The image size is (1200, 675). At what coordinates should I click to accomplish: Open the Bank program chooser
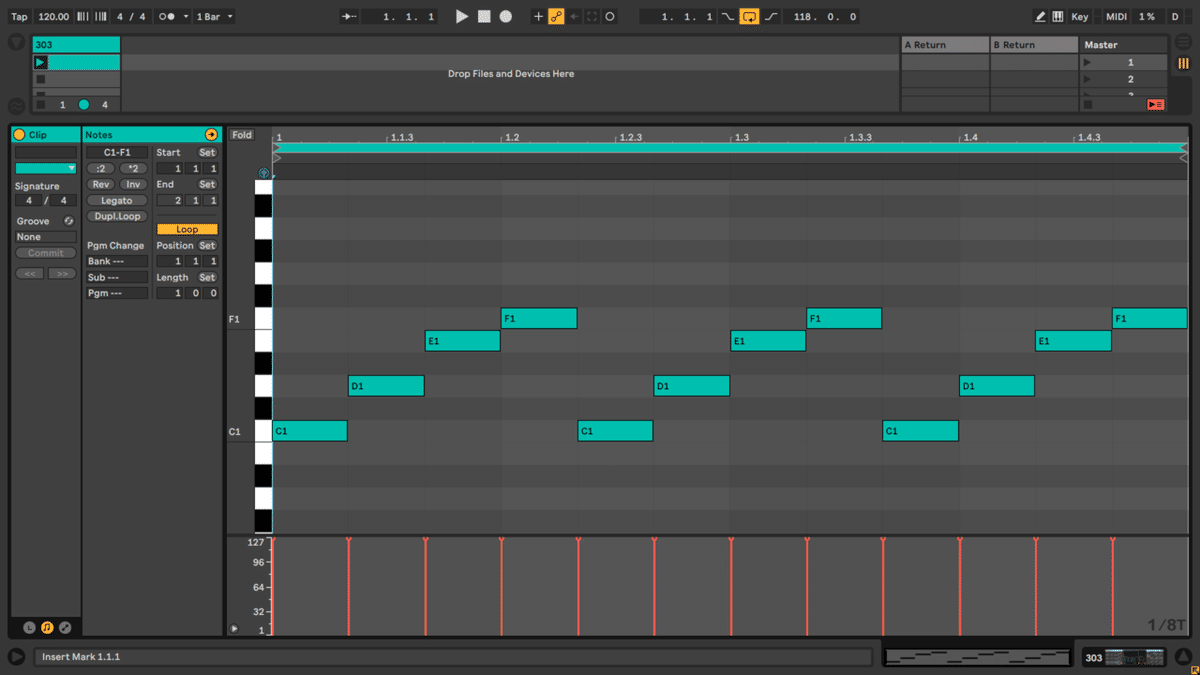[x=117, y=262]
